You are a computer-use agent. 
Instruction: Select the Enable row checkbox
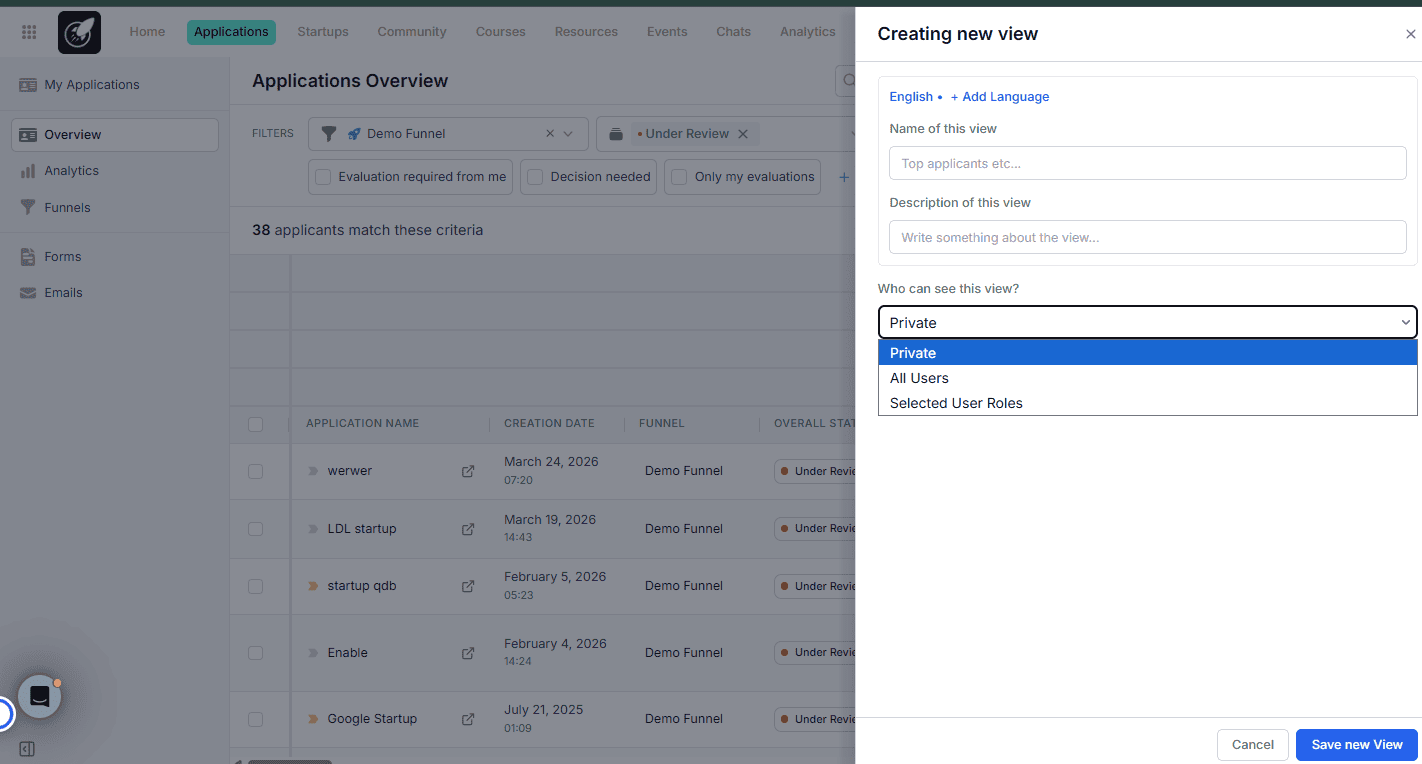pyautogui.click(x=255, y=653)
